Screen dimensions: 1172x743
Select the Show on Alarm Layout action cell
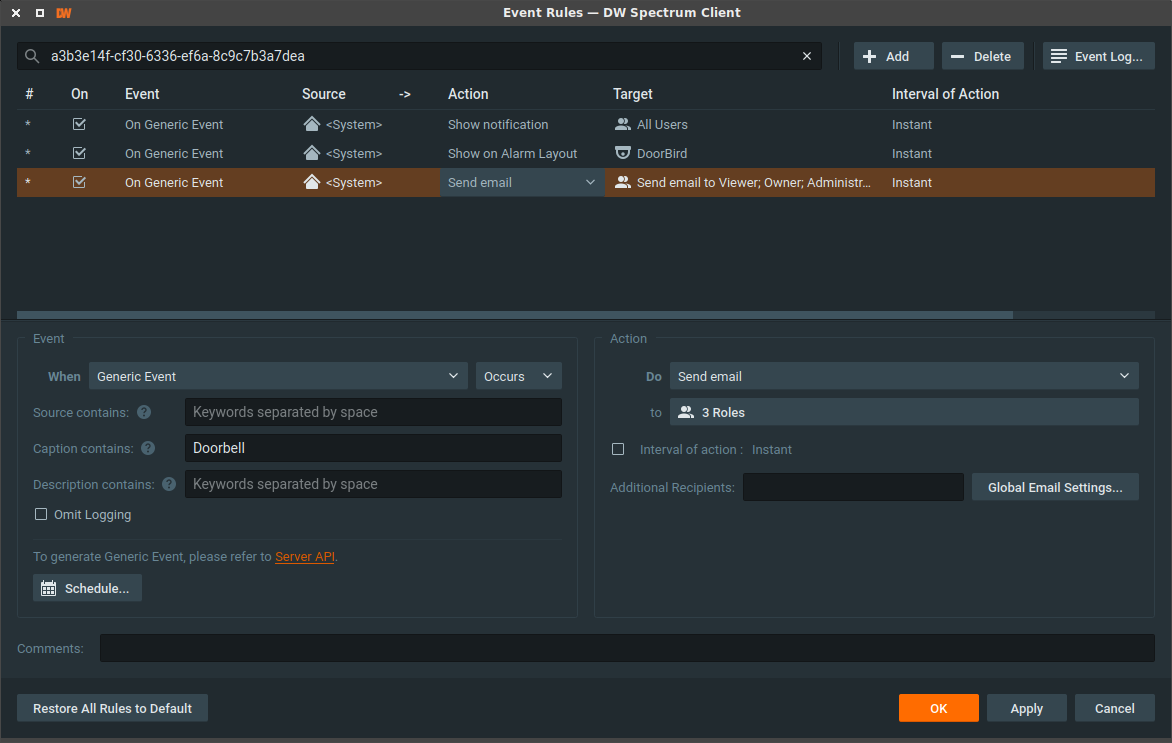coord(513,153)
